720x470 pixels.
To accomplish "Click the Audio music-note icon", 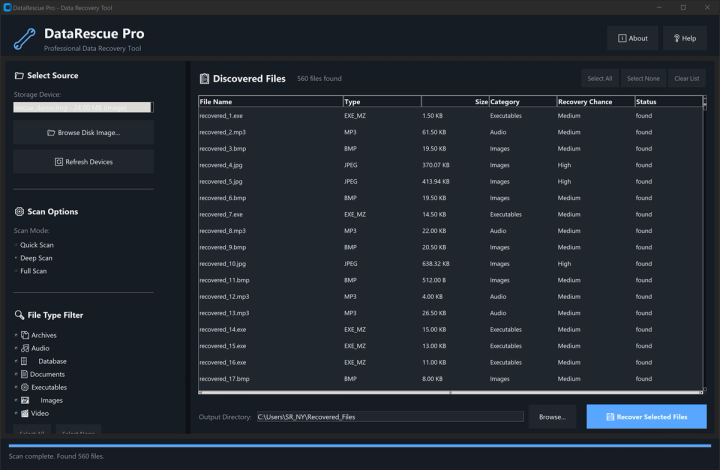I will (25, 348).
